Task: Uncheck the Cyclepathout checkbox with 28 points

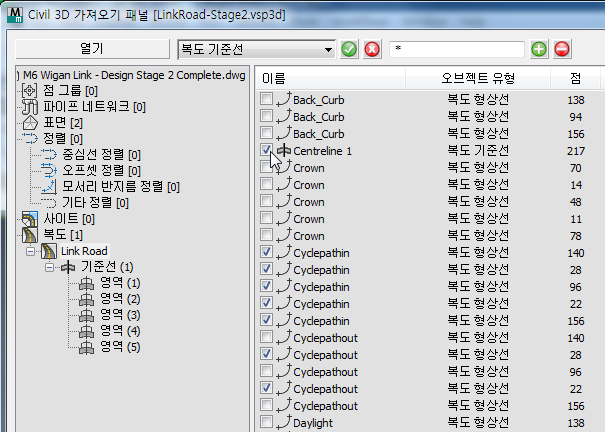Action: [x=266, y=353]
